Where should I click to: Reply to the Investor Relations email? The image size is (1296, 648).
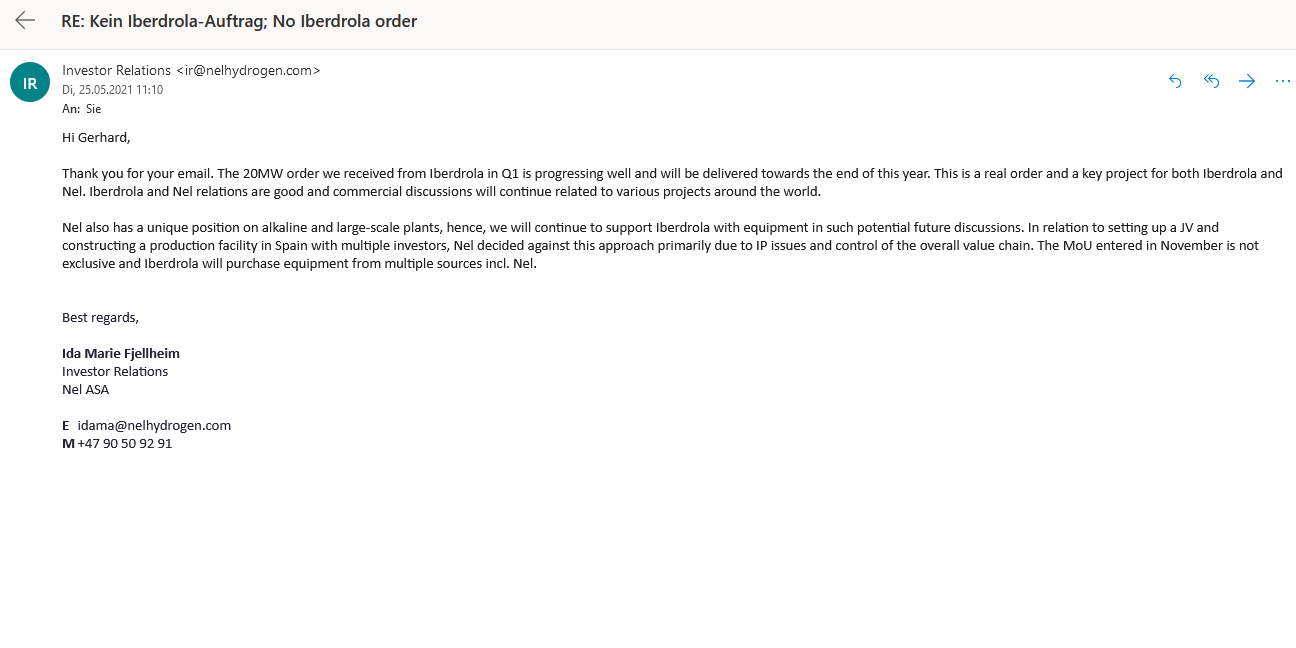1175,81
